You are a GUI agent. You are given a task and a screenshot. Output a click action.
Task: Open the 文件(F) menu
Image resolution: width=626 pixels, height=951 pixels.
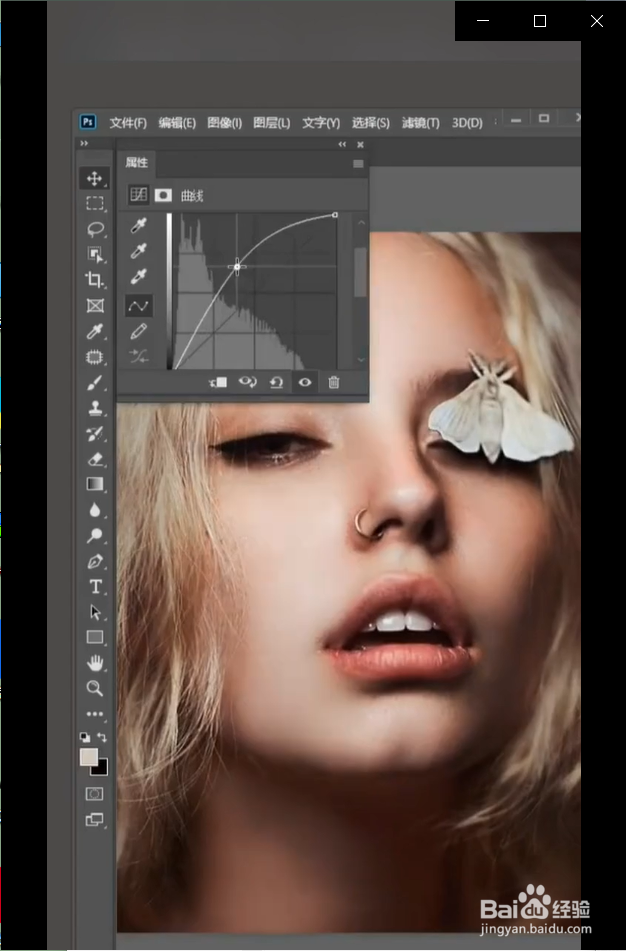pyautogui.click(x=128, y=123)
